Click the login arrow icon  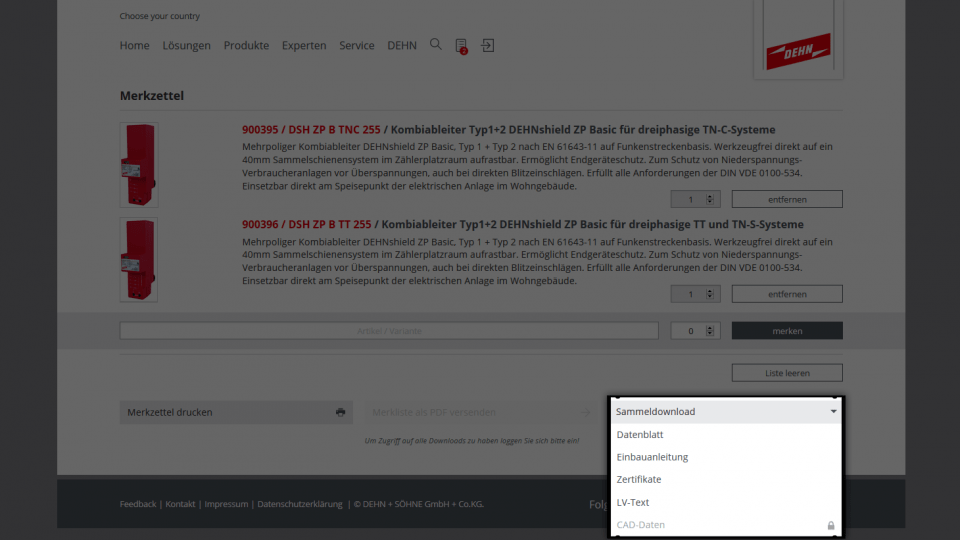pos(487,45)
